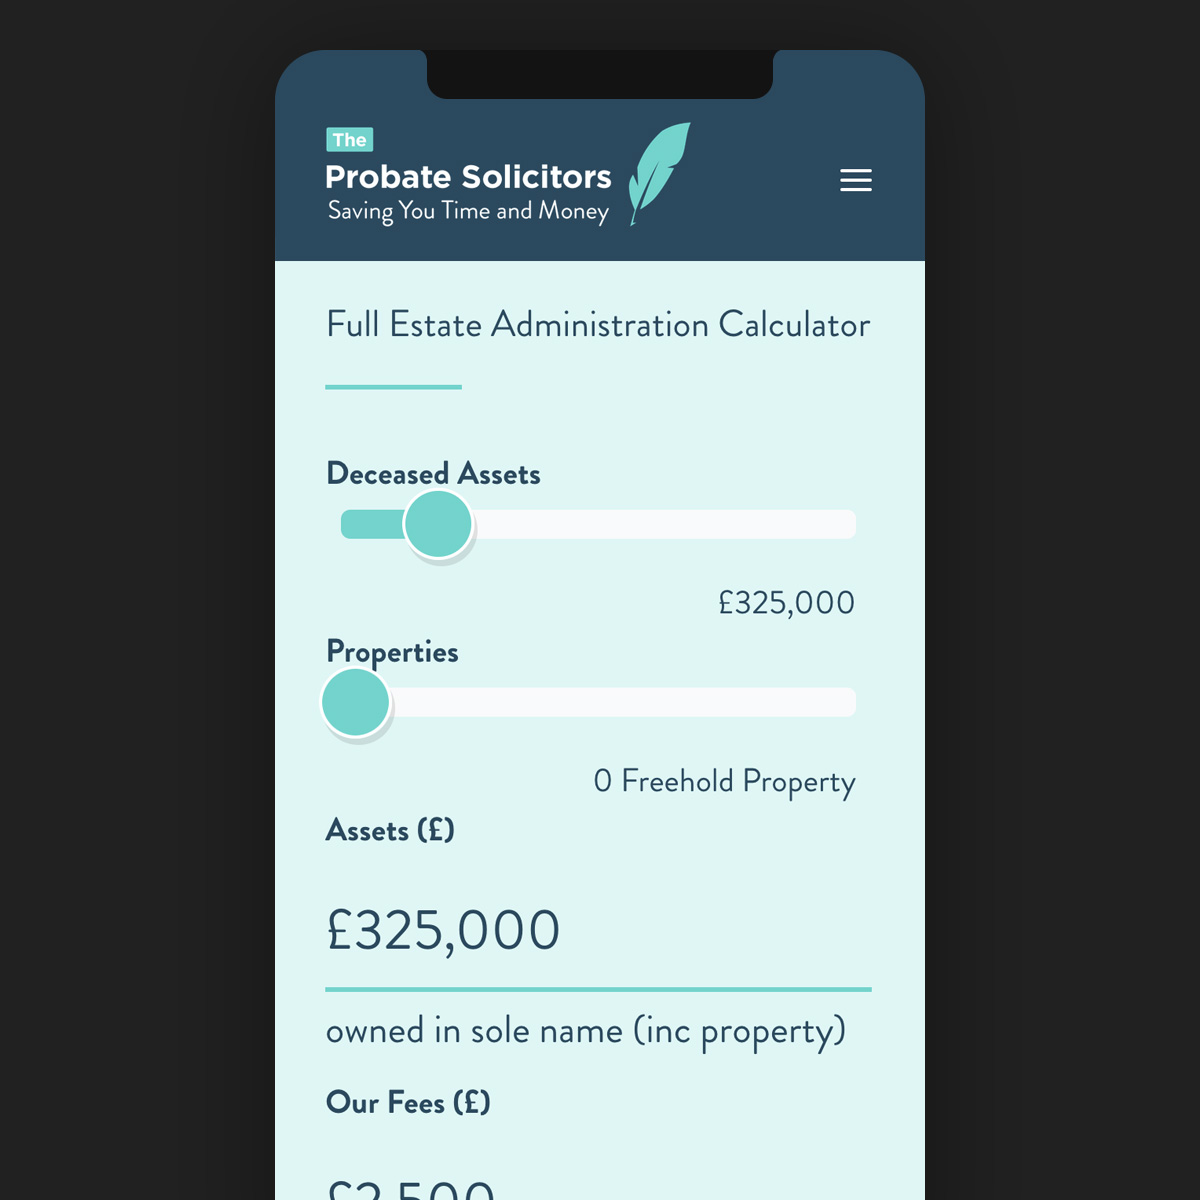The width and height of the screenshot is (1200, 1200).
Task: Click the 'Properties' label
Action: click(392, 653)
